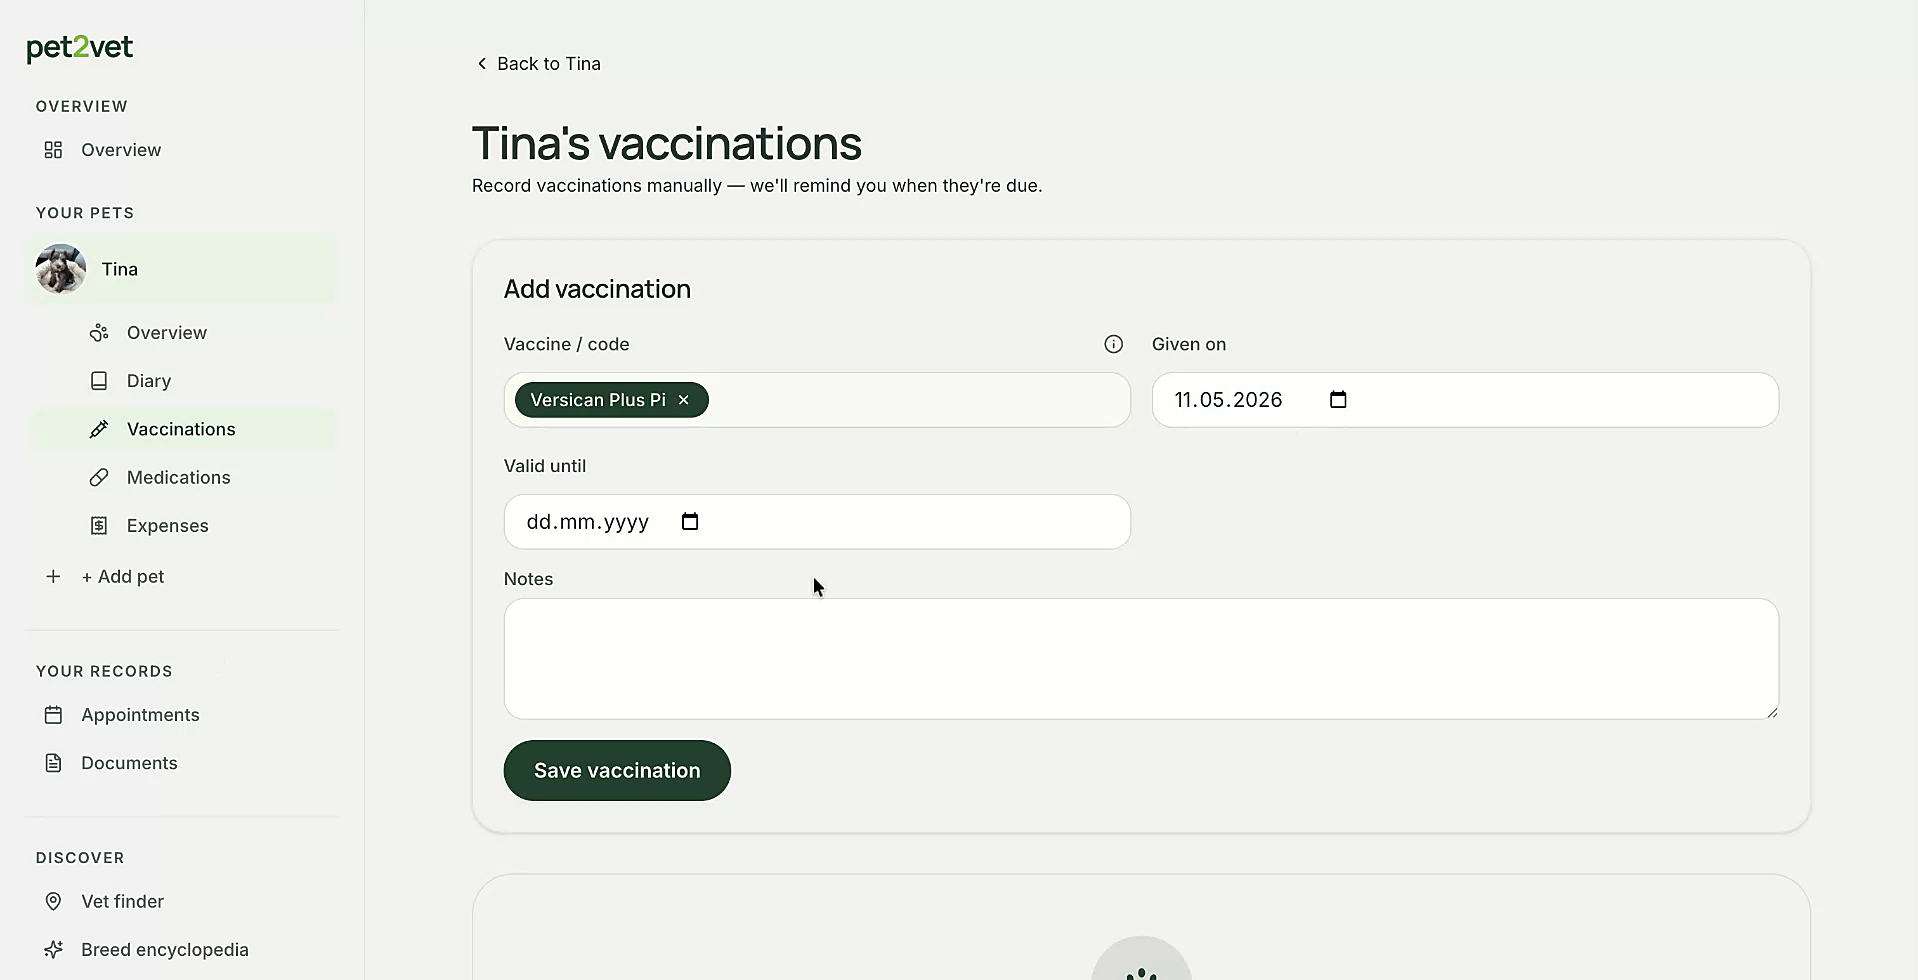
Task: Open the Valid until calendar picker icon
Action: [690, 522]
